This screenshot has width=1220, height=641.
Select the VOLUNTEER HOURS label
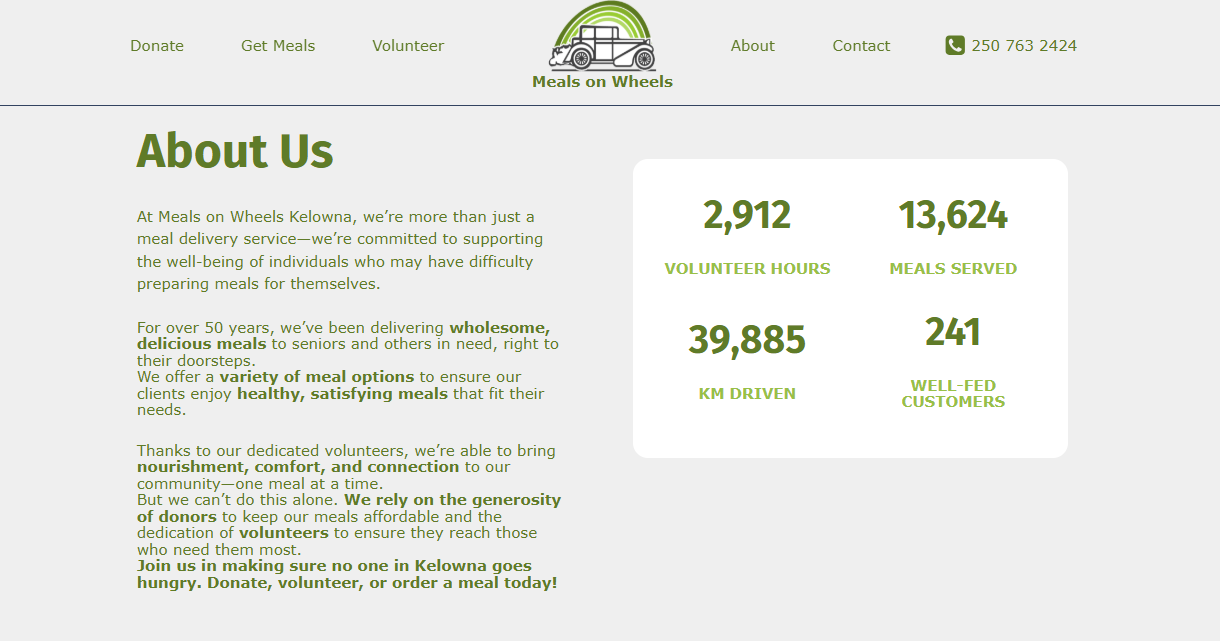(747, 269)
